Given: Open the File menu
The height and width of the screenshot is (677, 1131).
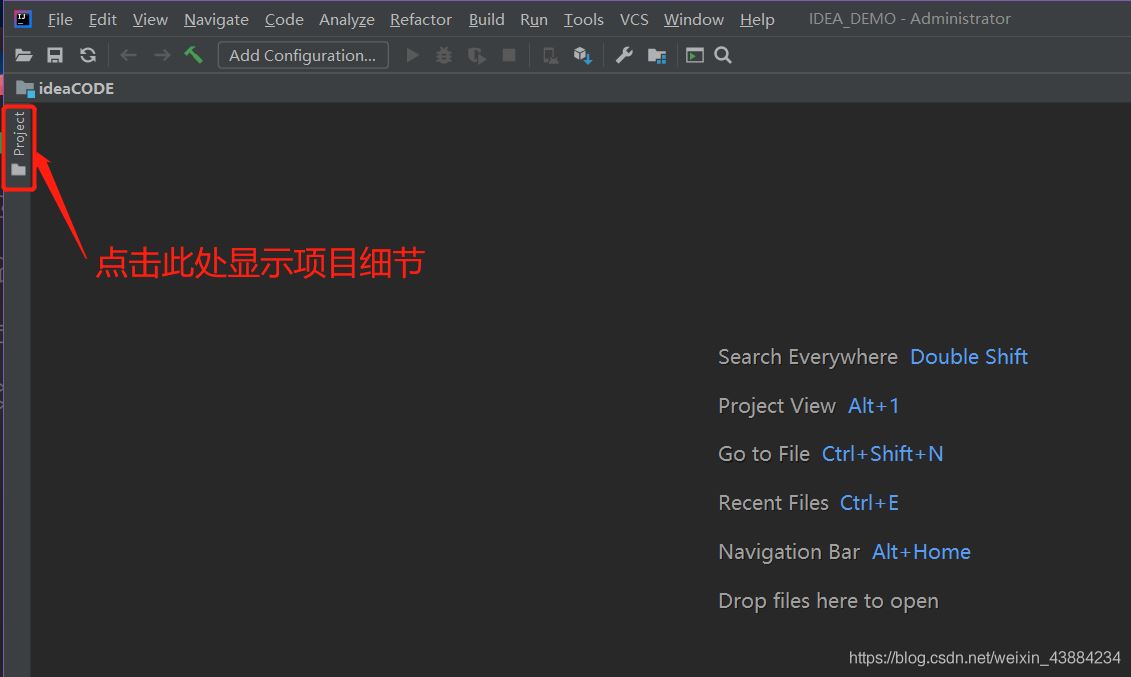Looking at the screenshot, I should (x=60, y=19).
